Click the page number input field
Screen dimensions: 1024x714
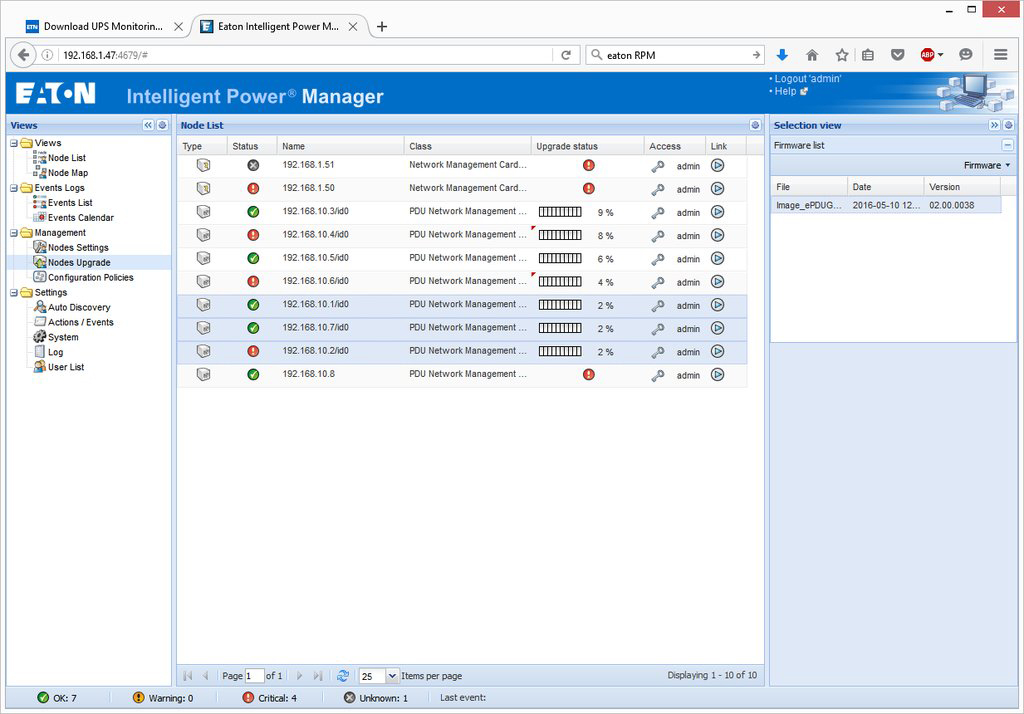pos(254,676)
